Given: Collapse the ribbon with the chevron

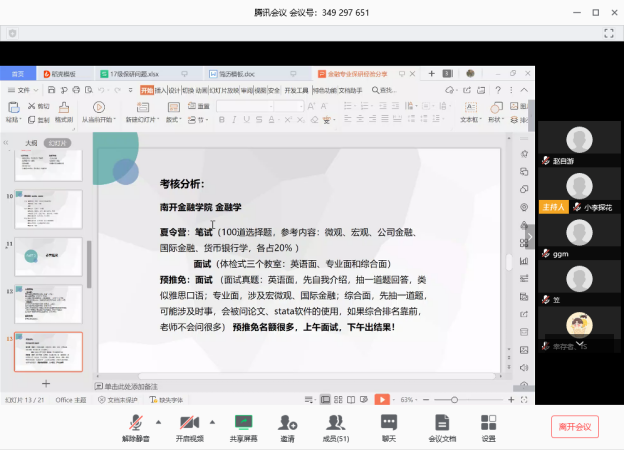Looking at the screenshot, I should click(x=524, y=90).
